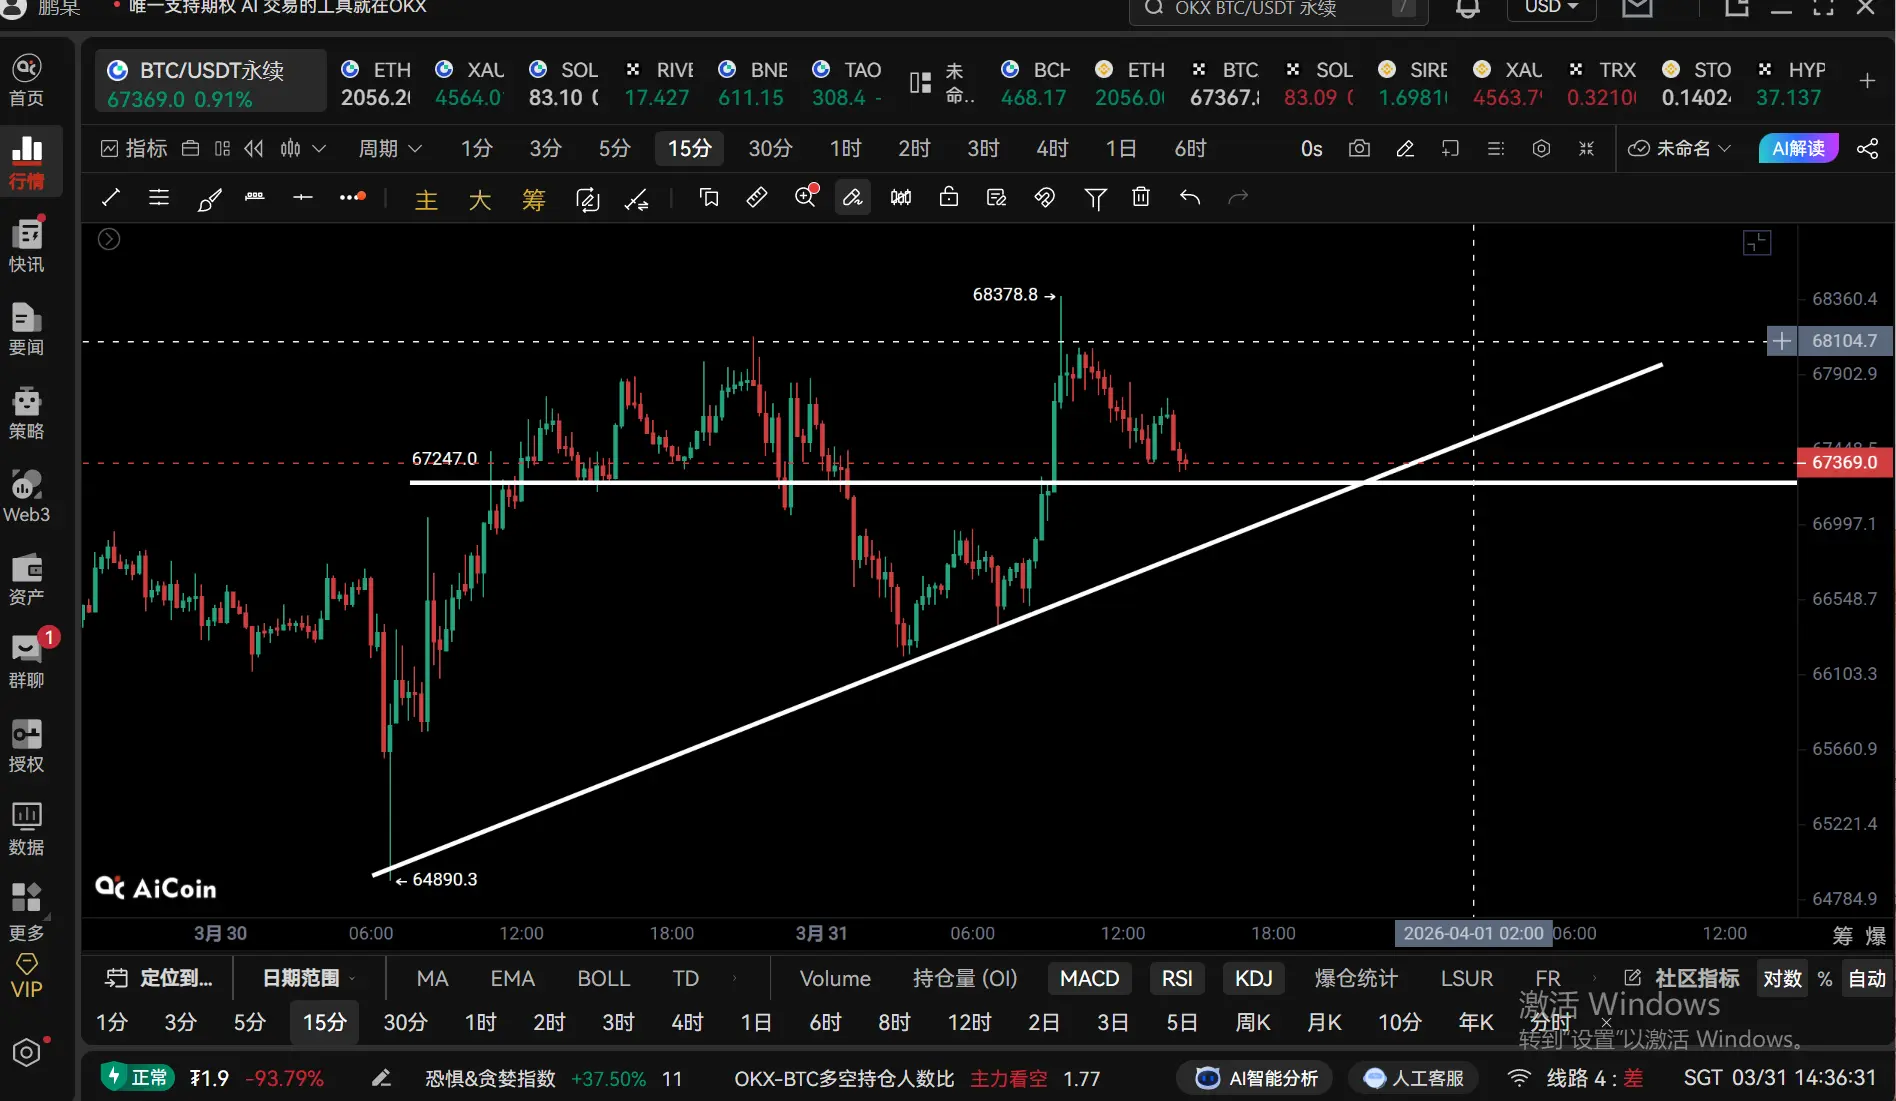Take a chart screenshot with camera icon
1896x1101 pixels.
pos(1359,149)
